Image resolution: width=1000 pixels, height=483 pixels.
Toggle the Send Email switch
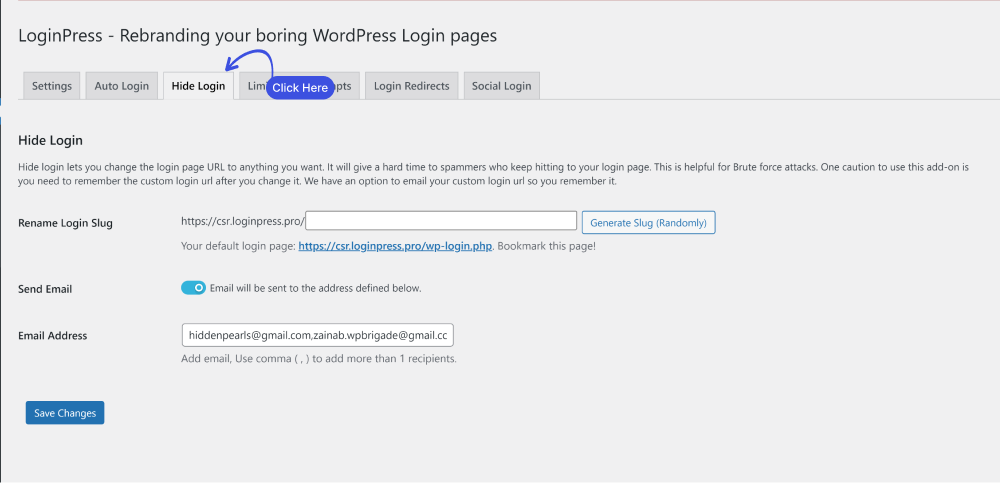(193, 288)
